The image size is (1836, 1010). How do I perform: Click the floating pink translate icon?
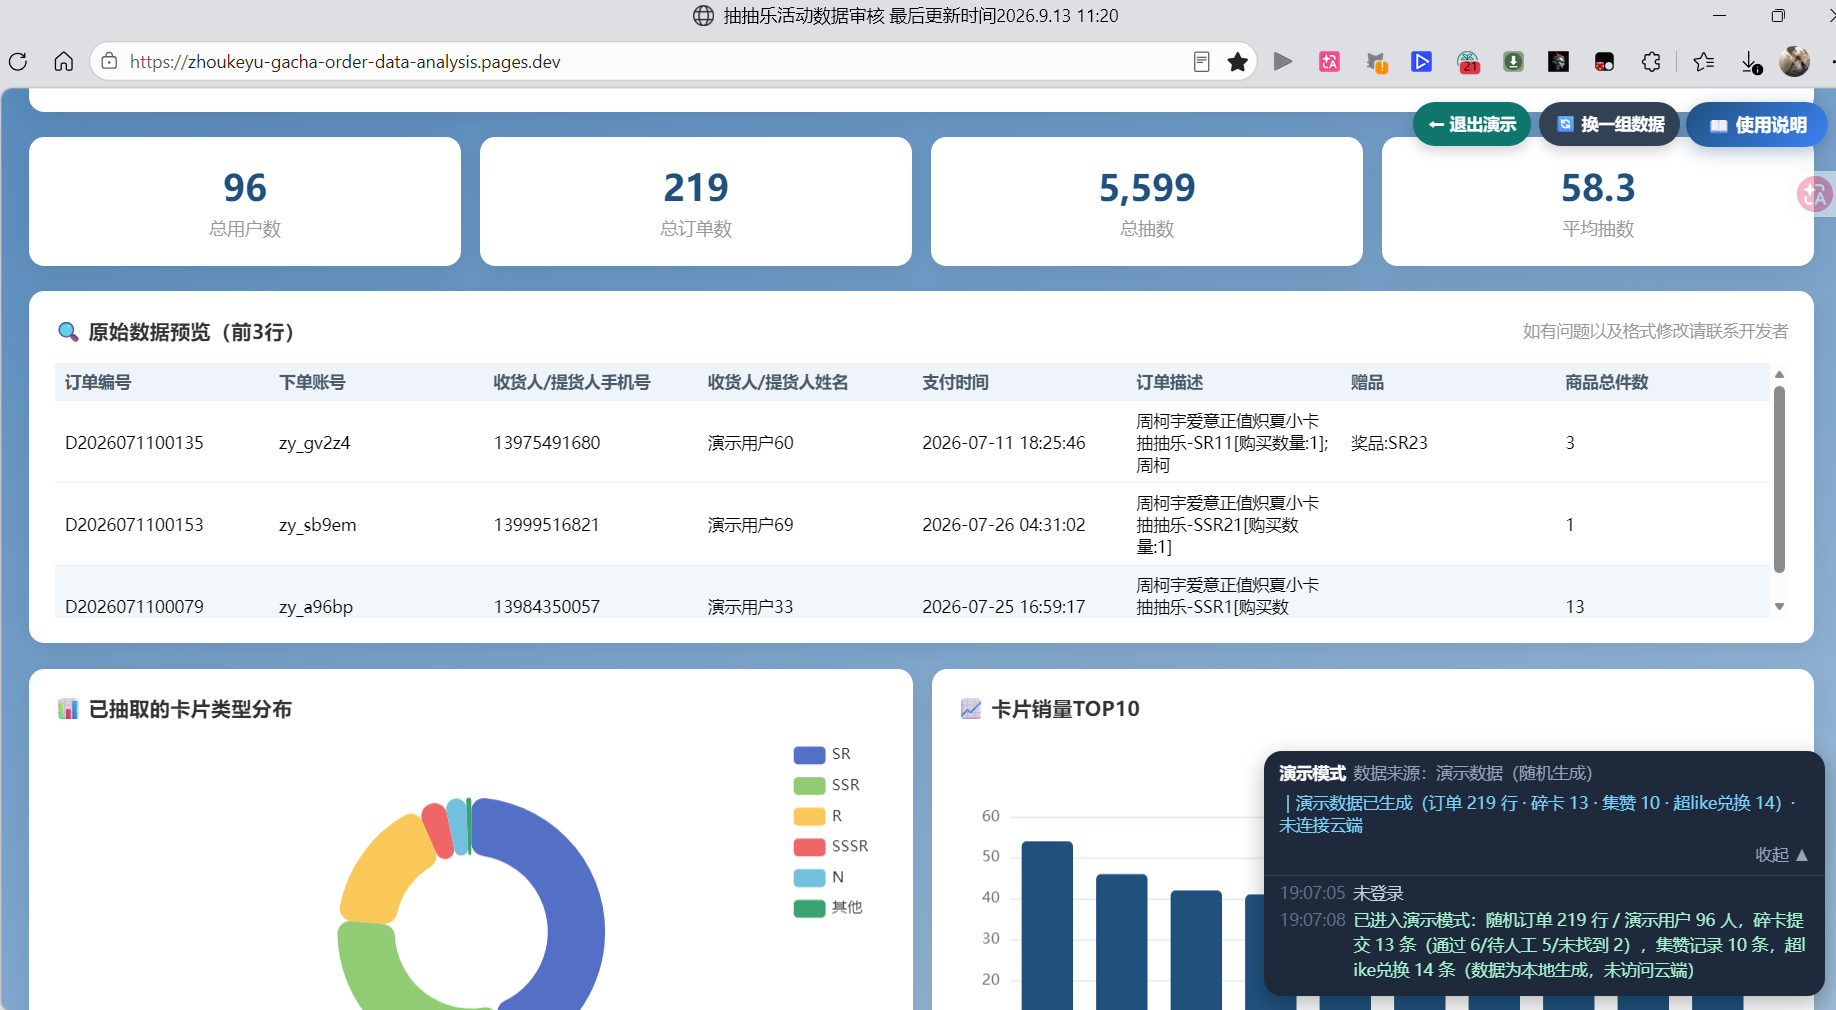pos(1815,194)
